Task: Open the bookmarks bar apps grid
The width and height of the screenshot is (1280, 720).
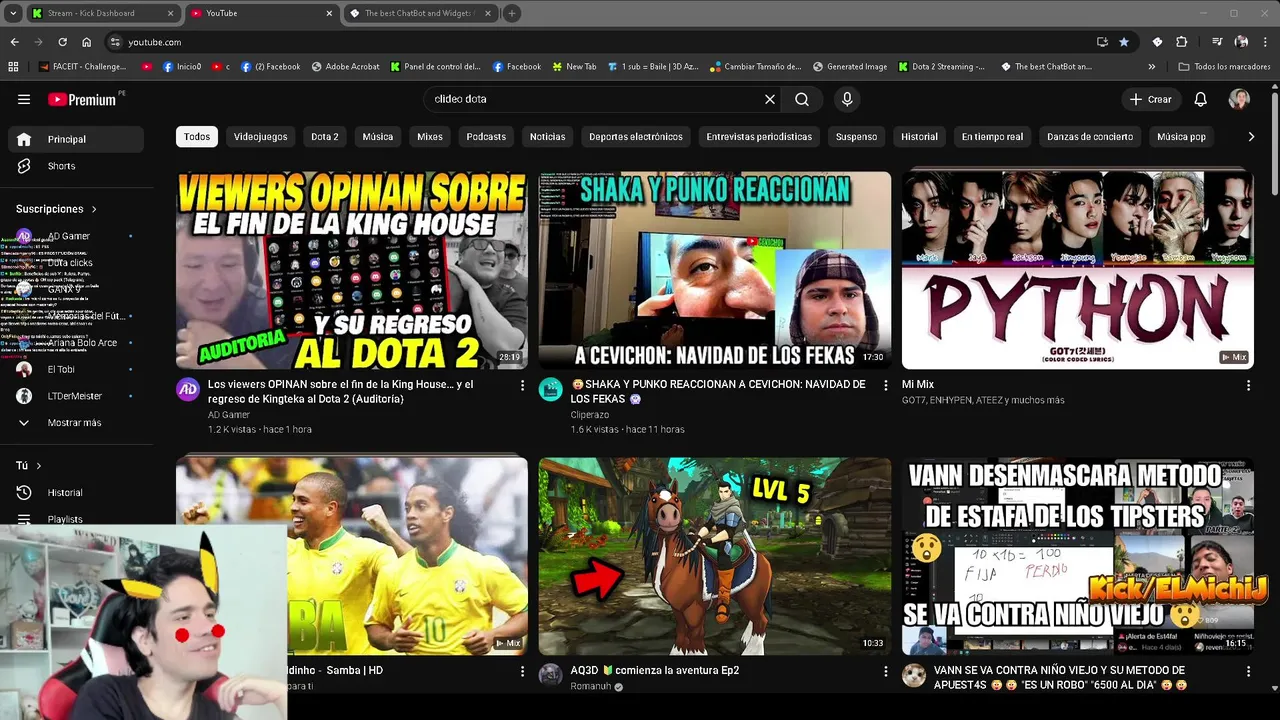Action: pos(13,67)
